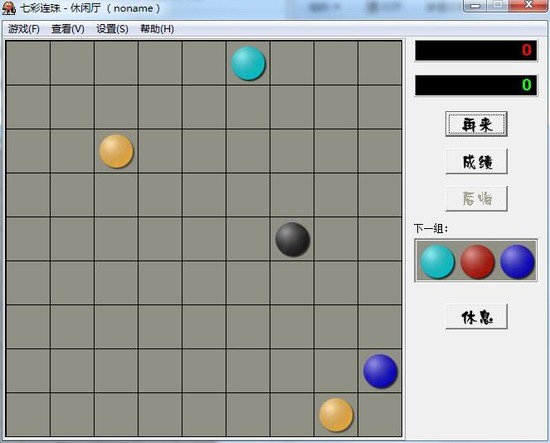
Task: Click the 再来 restart button
Action: [476, 124]
